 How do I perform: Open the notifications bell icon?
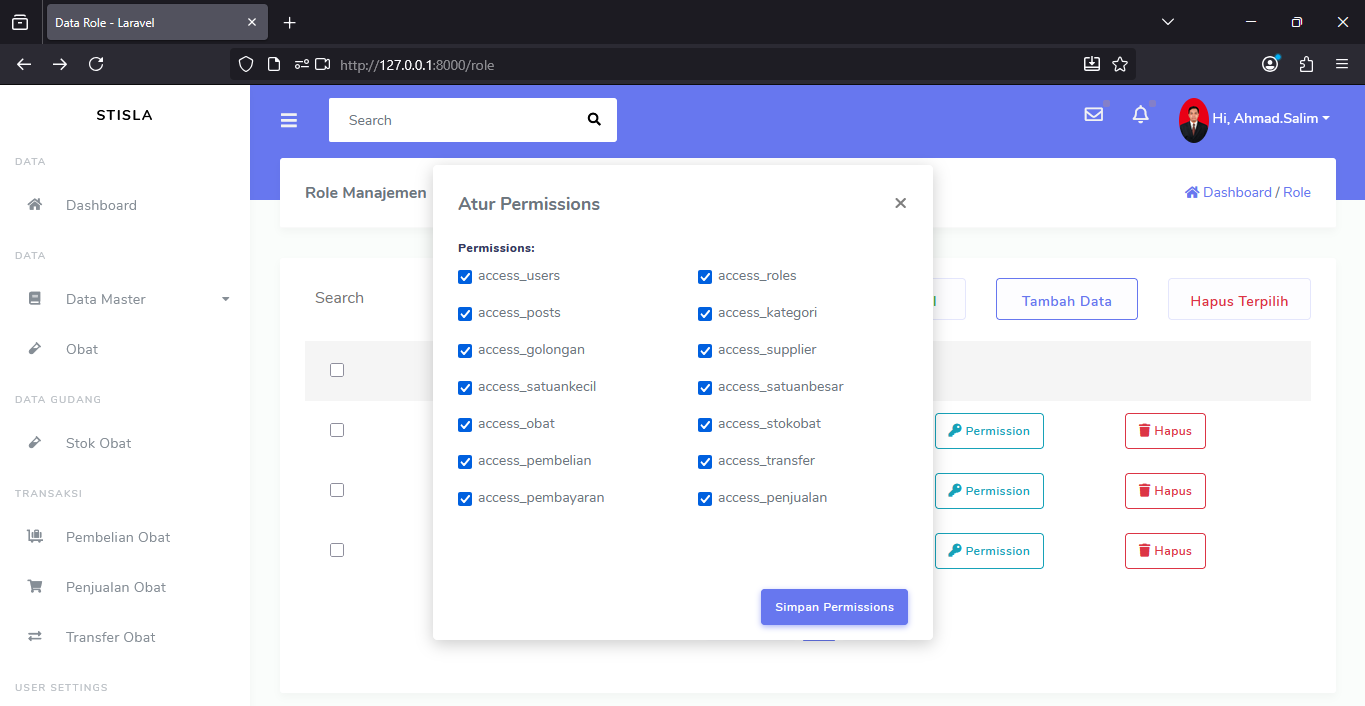pyautogui.click(x=1140, y=115)
